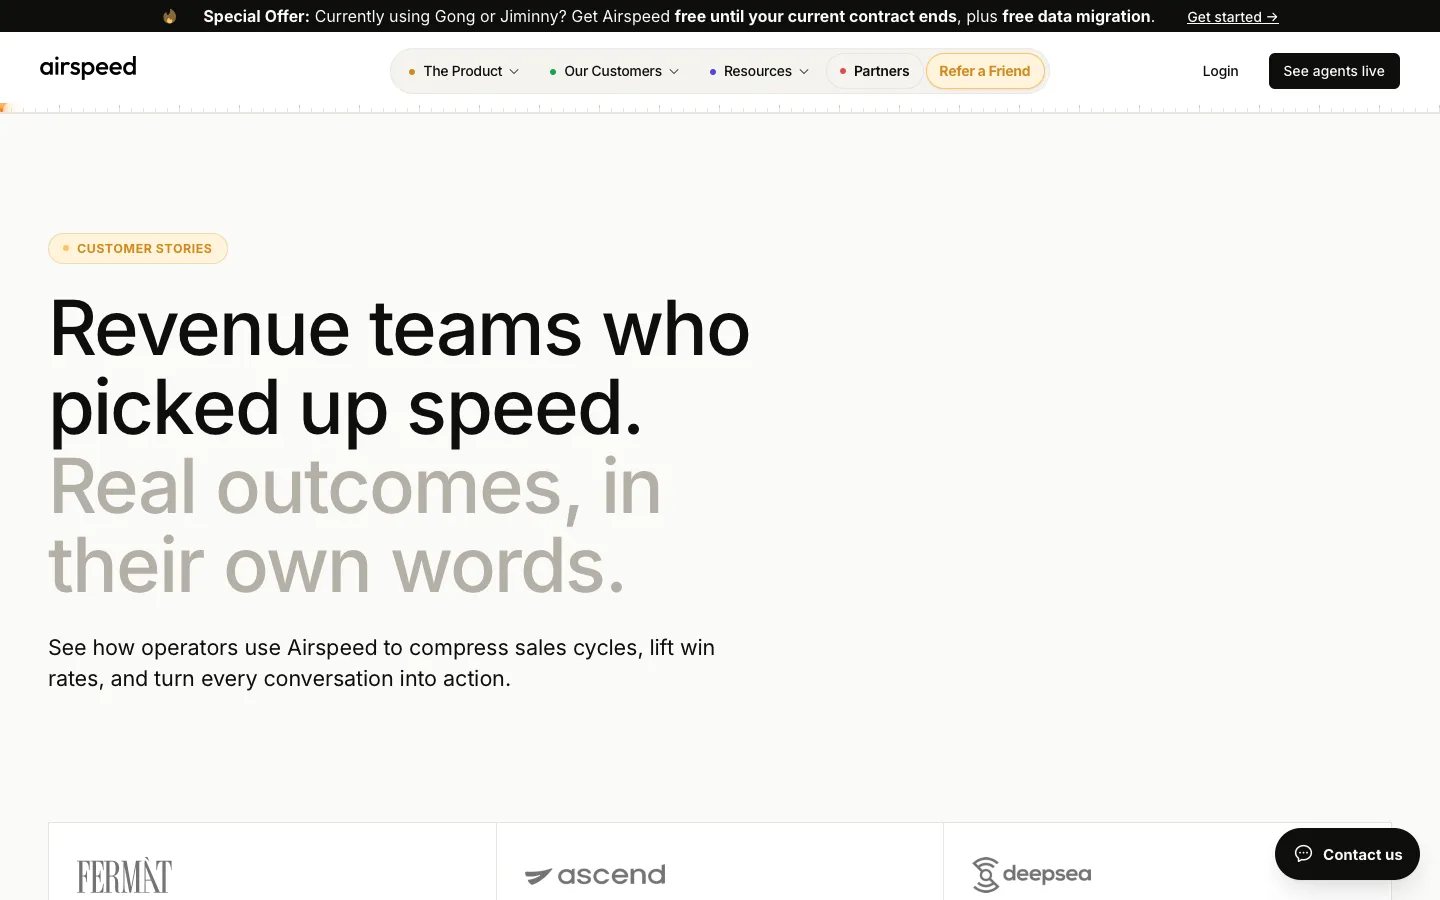Follow the Get started link in banner

click(x=1232, y=17)
